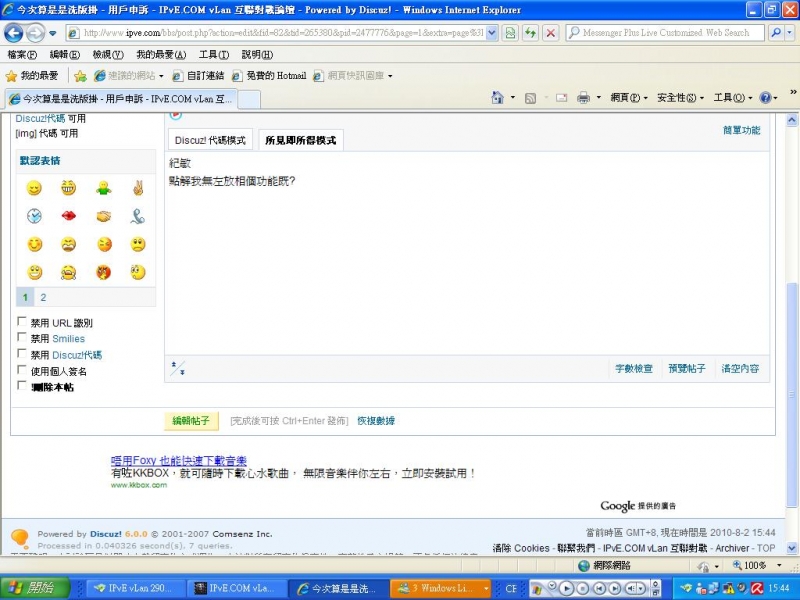Insert the devil emoticon into the post

point(105,272)
